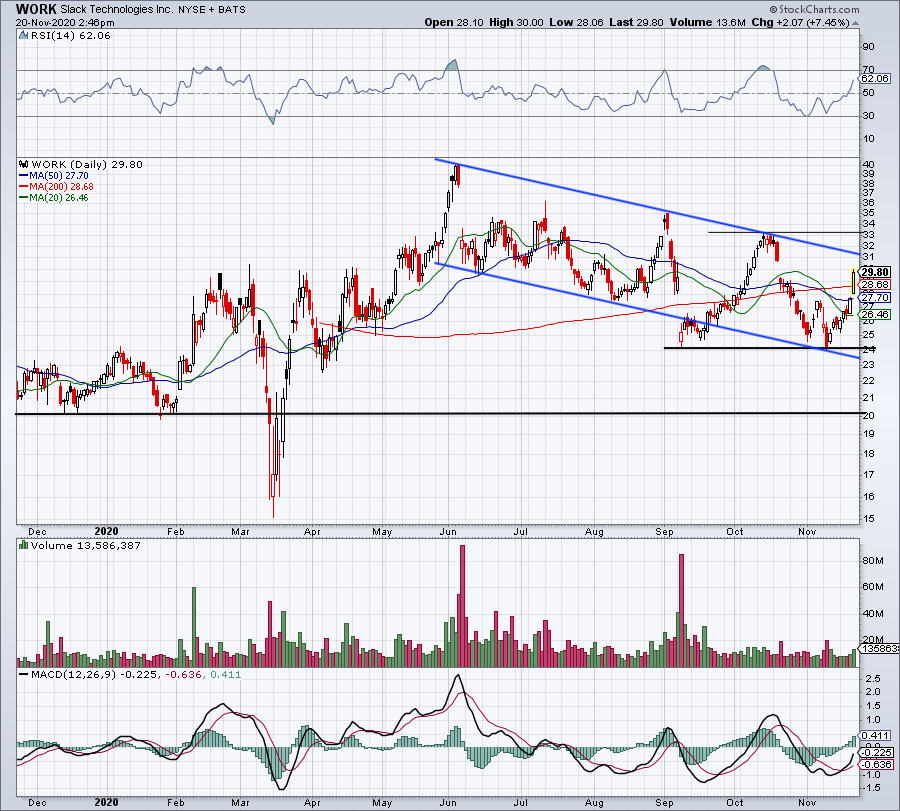Image resolution: width=900 pixels, height=811 pixels.
Task: Click the 80M label on volume axis
Action: tap(873, 560)
